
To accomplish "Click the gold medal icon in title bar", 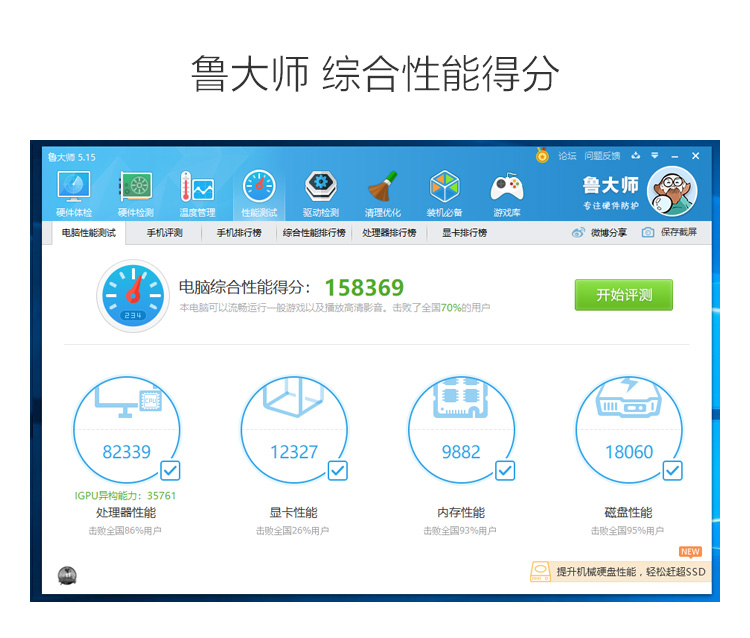I will (542, 155).
